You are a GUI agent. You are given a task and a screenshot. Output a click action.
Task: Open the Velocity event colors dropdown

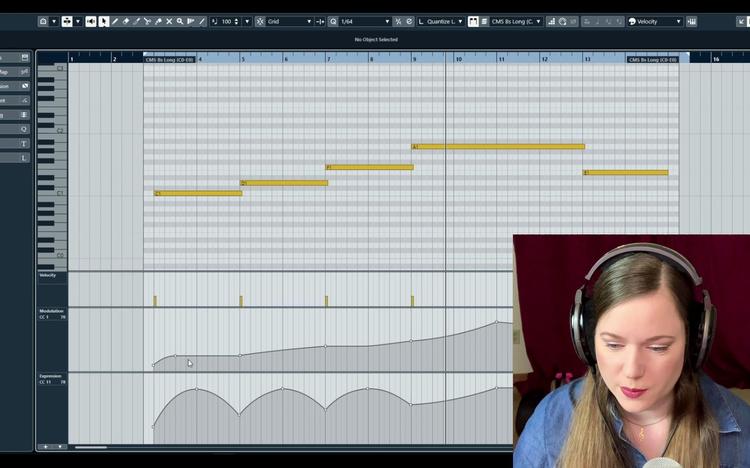655,22
